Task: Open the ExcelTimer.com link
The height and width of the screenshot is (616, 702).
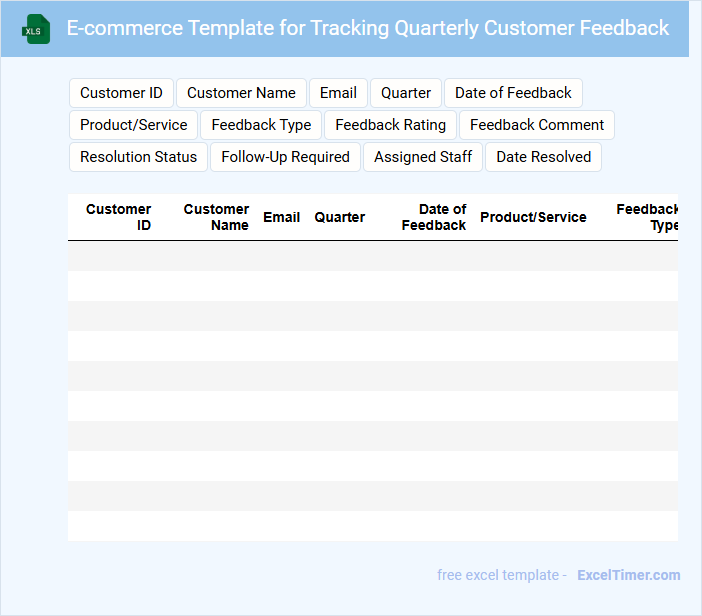Action: (x=628, y=575)
